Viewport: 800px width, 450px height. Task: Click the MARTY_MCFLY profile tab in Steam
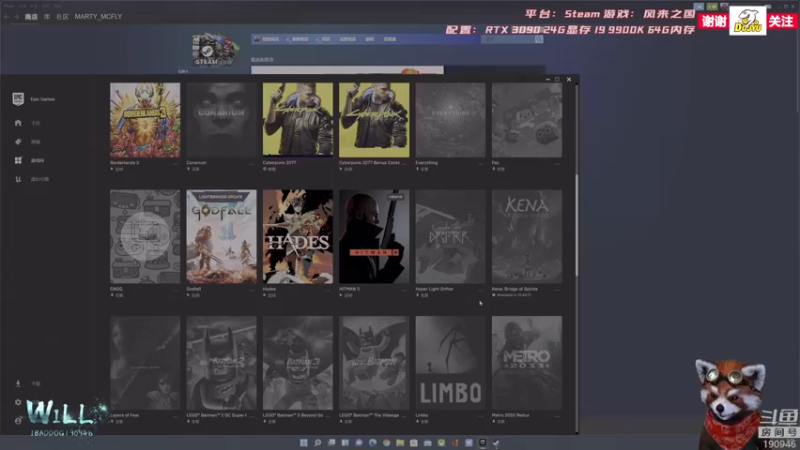point(98,16)
